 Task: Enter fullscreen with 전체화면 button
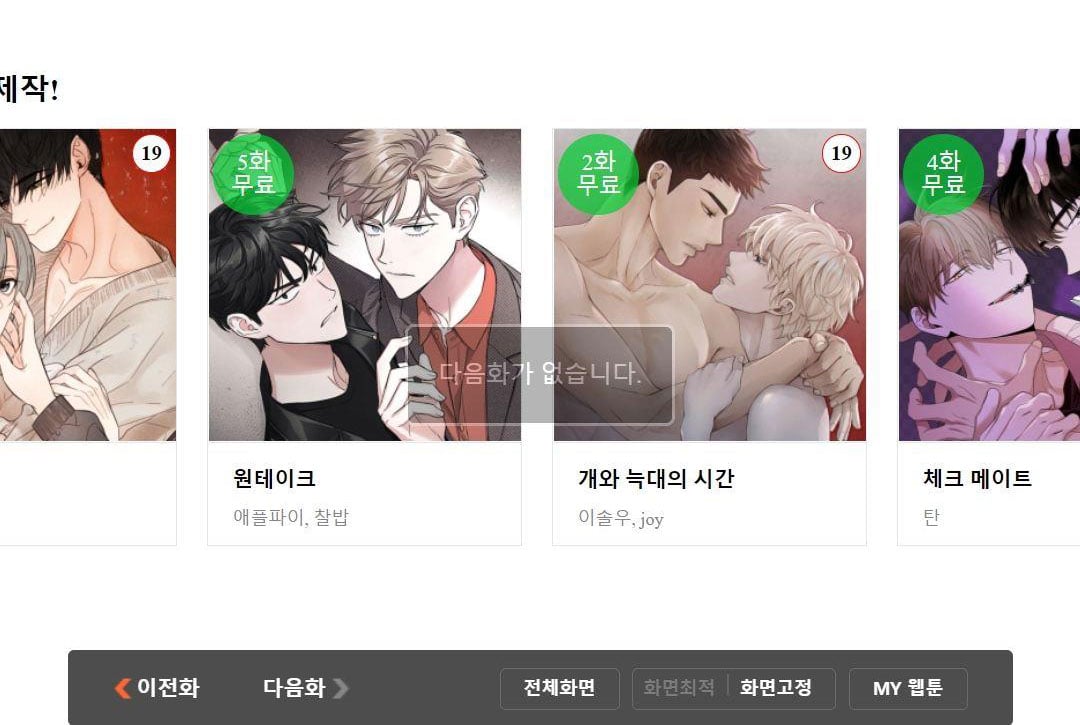click(559, 688)
